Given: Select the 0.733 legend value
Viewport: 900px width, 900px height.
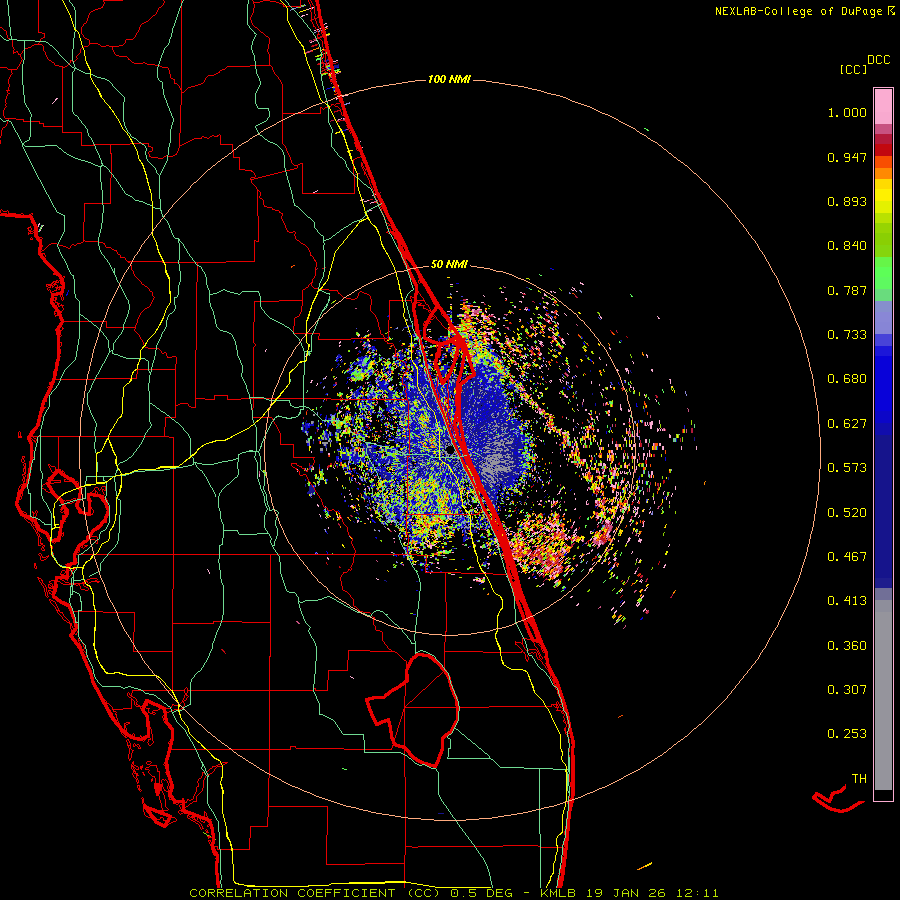Looking at the screenshot, I should tap(847, 335).
